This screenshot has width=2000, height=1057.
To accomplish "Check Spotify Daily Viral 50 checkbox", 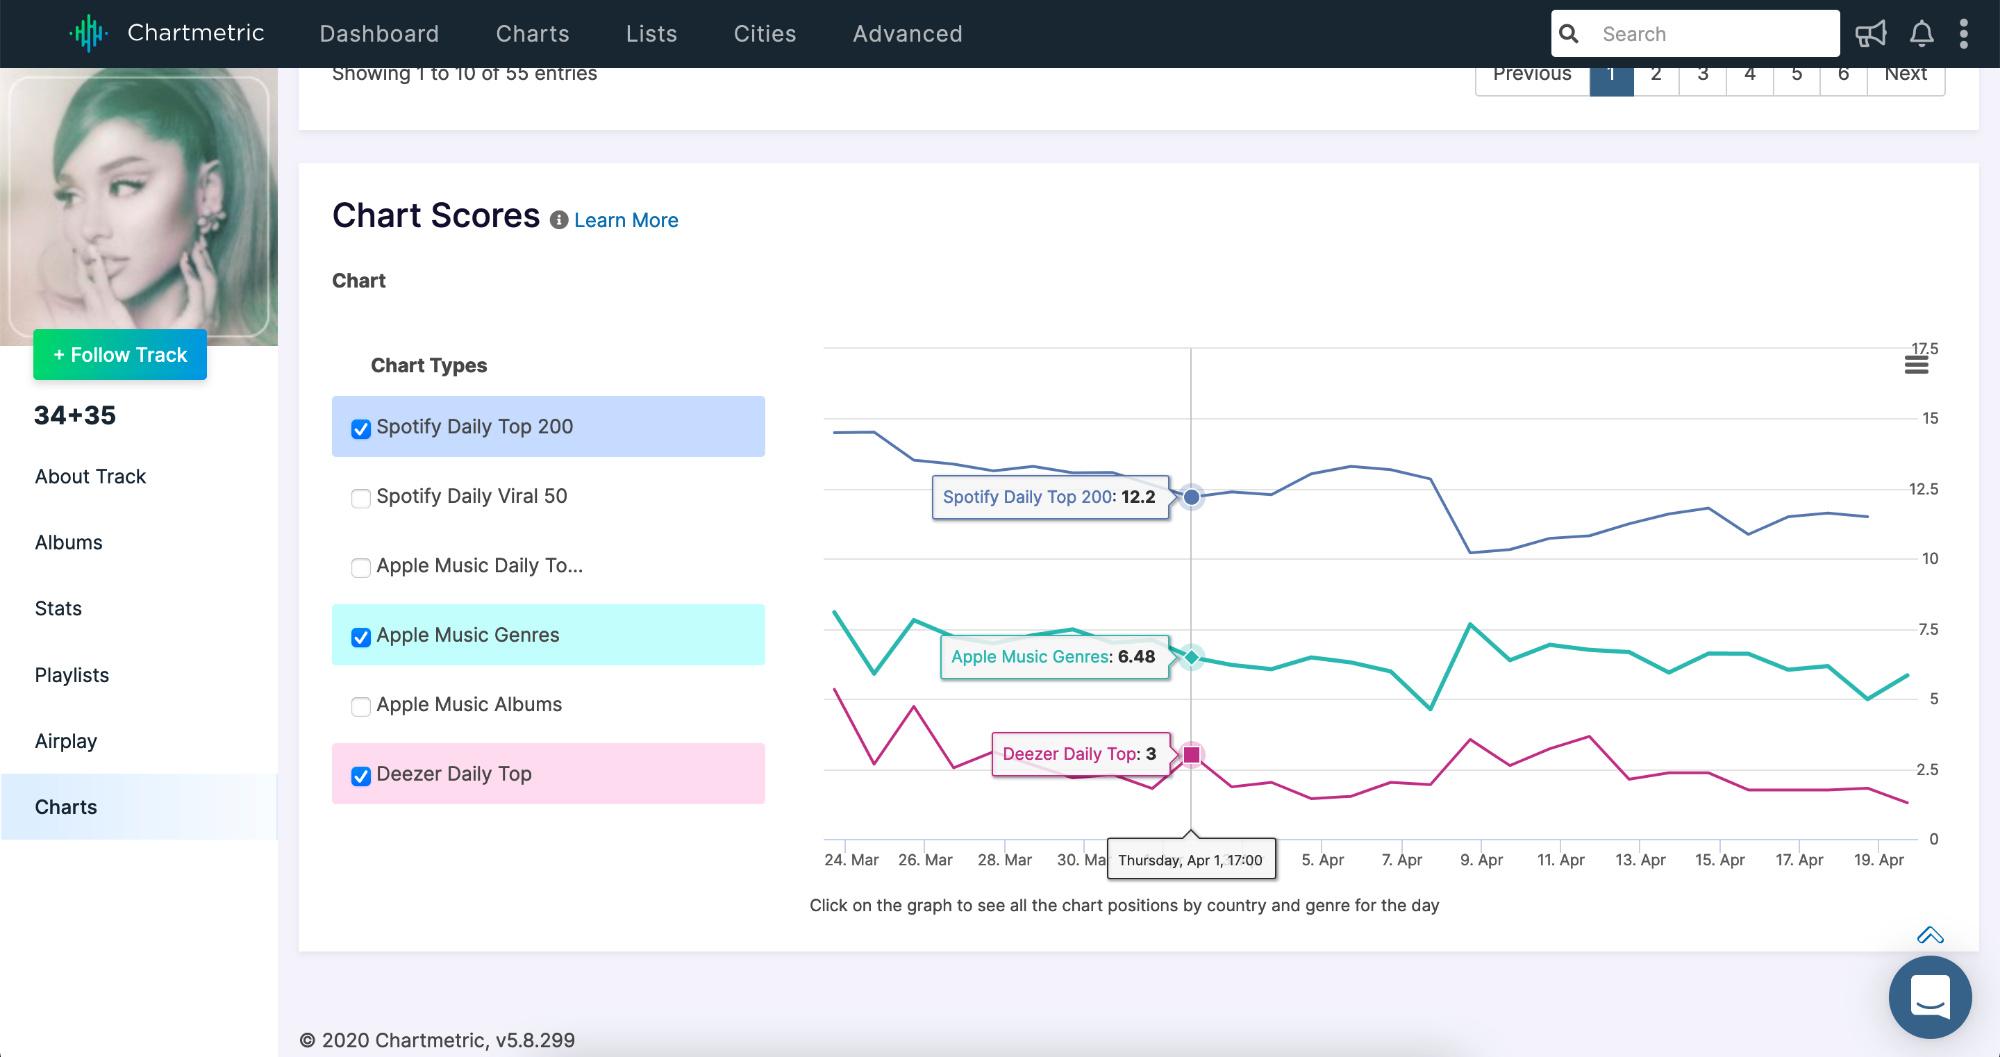I will [361, 498].
